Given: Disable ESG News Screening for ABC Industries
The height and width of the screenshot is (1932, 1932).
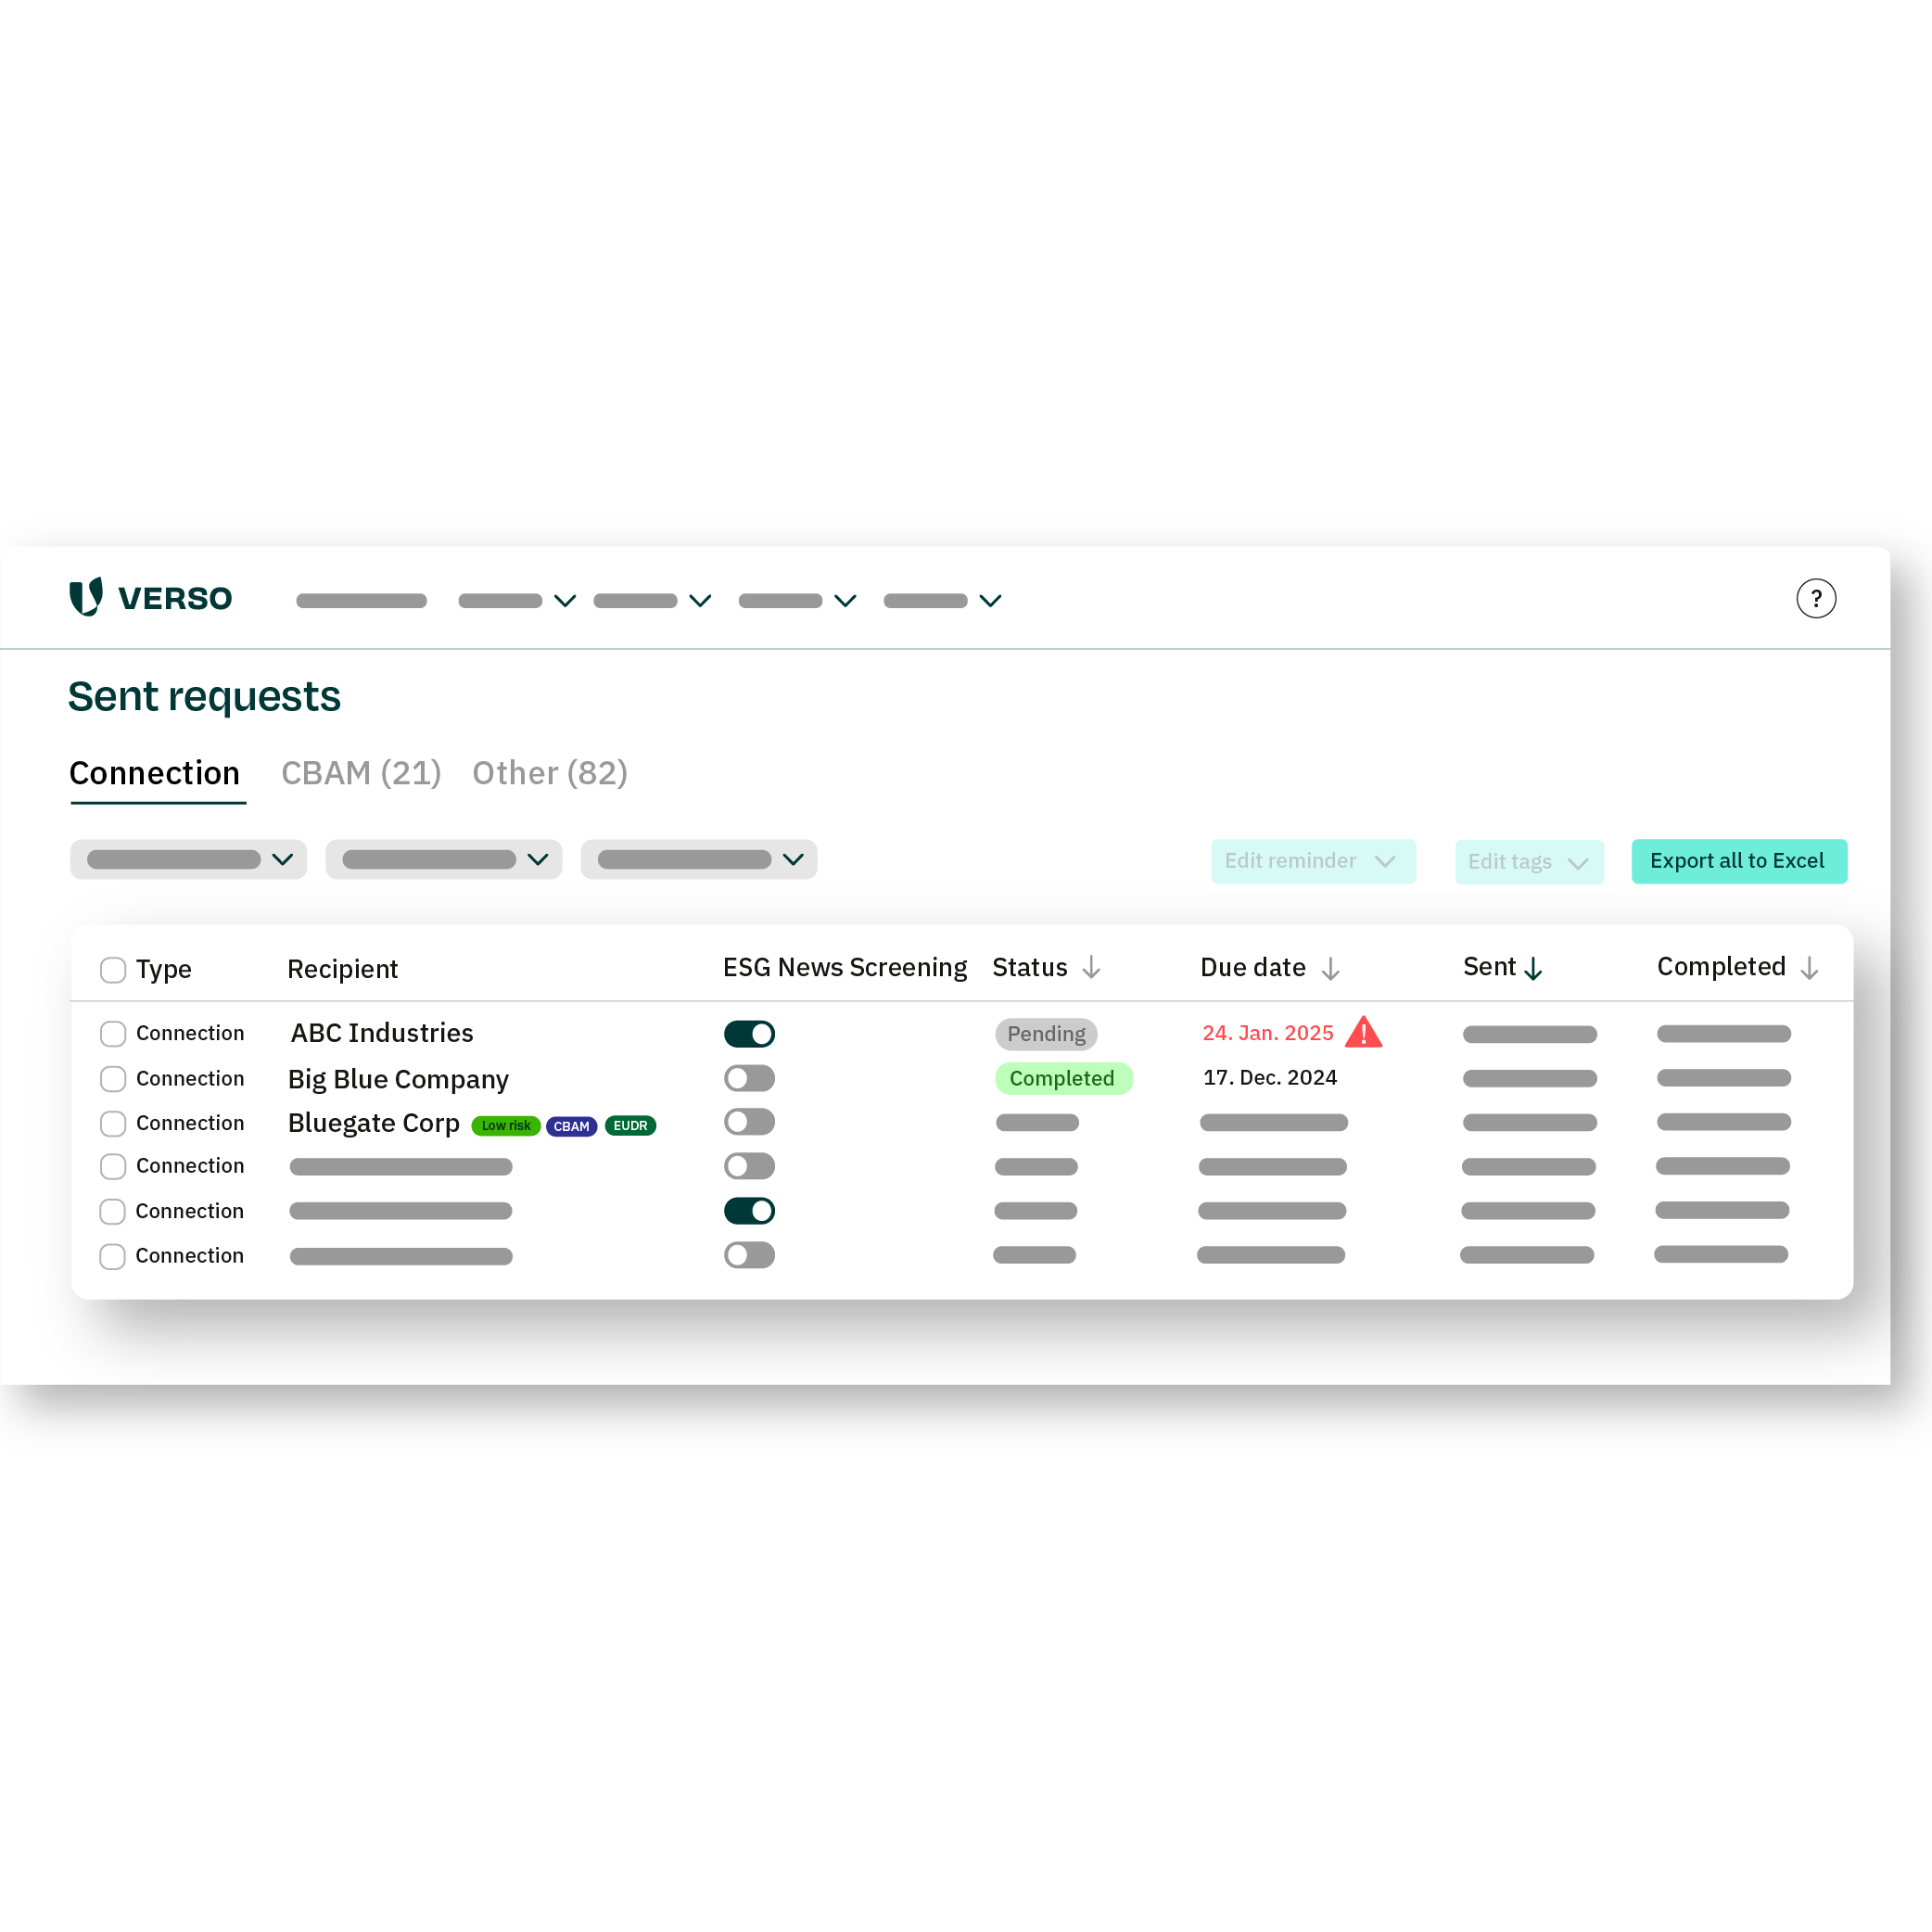Looking at the screenshot, I should tap(749, 1033).
